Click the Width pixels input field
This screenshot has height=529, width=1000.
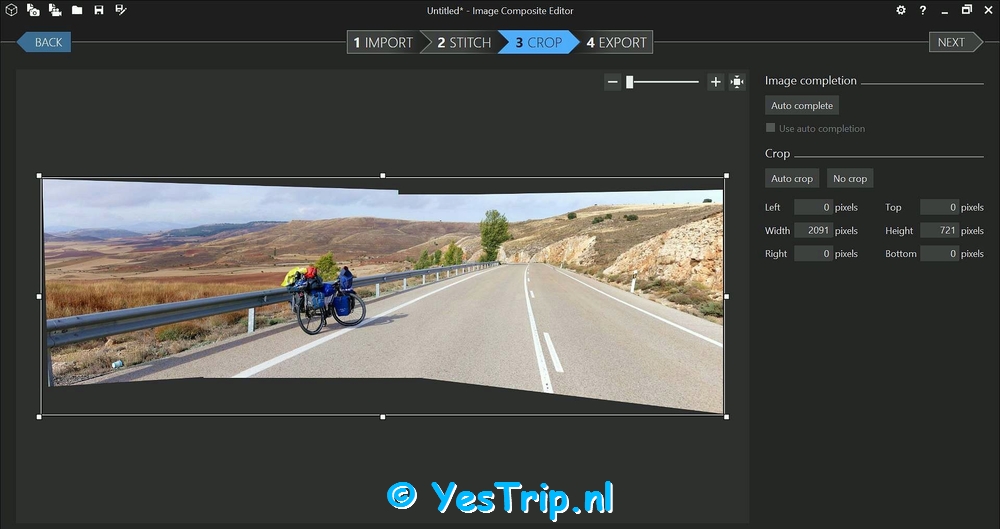[x=813, y=230]
